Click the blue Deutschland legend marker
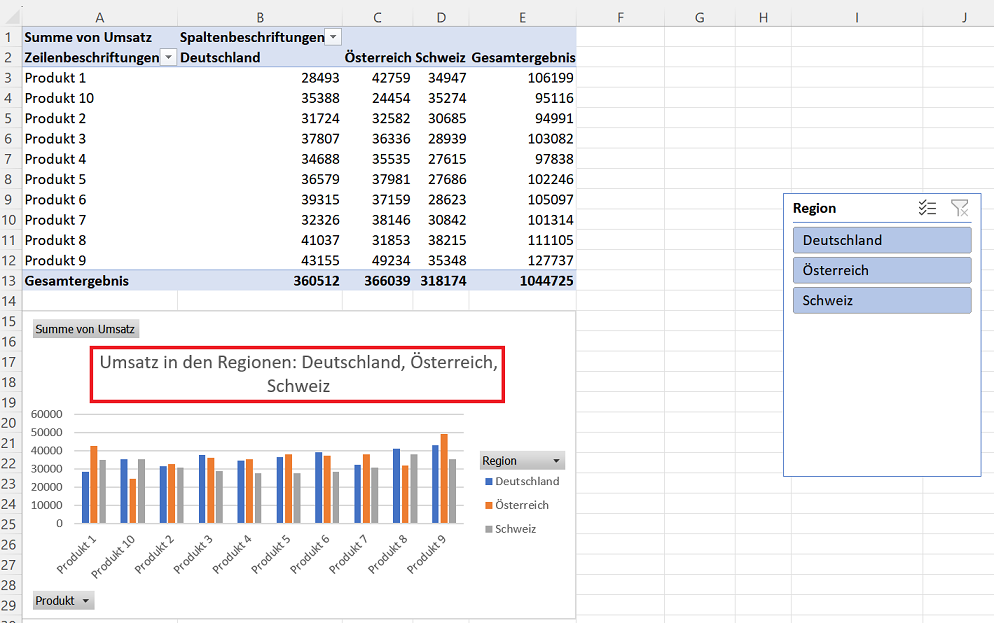The image size is (994, 623). [487, 482]
